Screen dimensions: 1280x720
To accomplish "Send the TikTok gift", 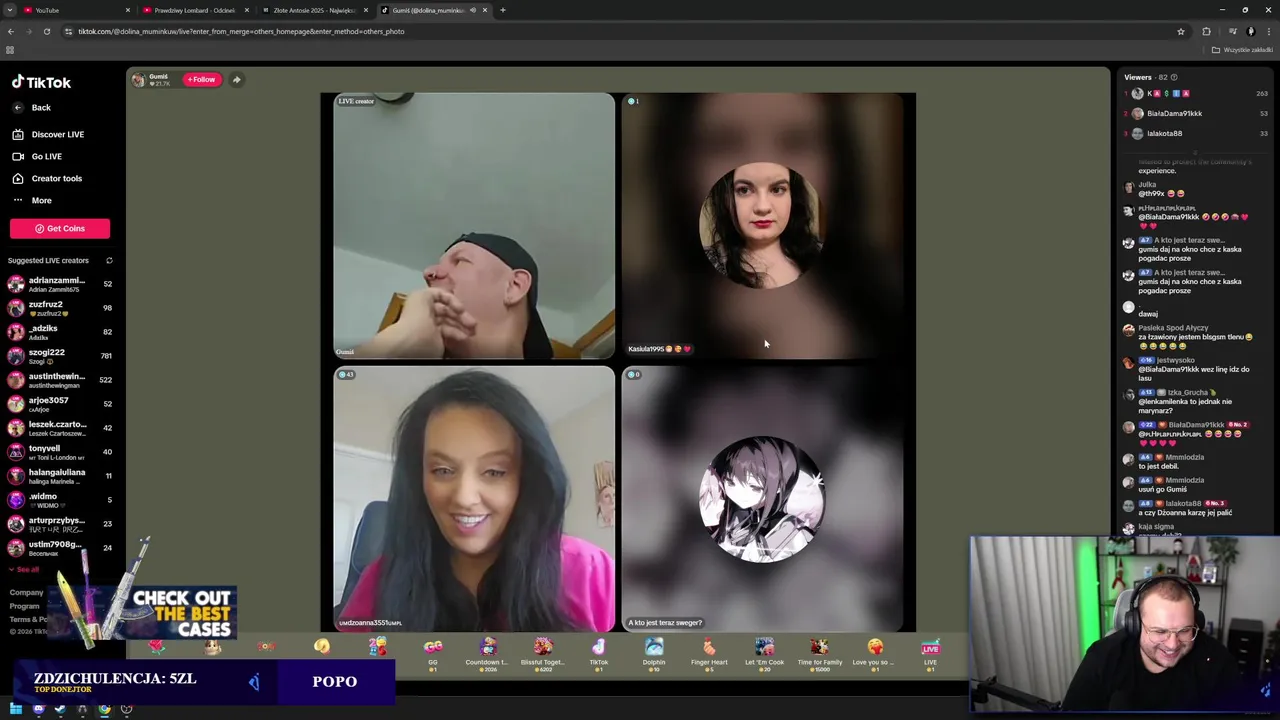I will (598, 653).
